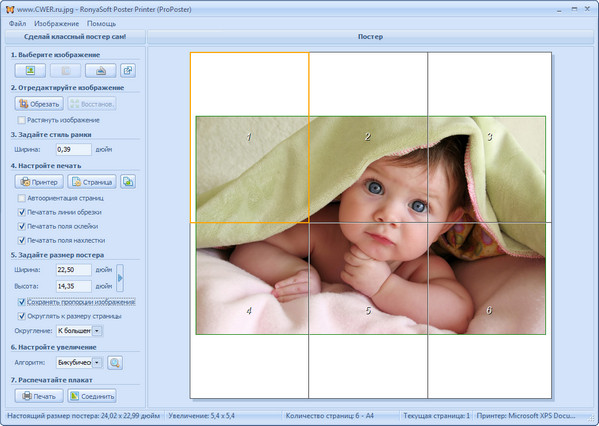Click the Печать button
The width and height of the screenshot is (599, 426).
pos(39,396)
